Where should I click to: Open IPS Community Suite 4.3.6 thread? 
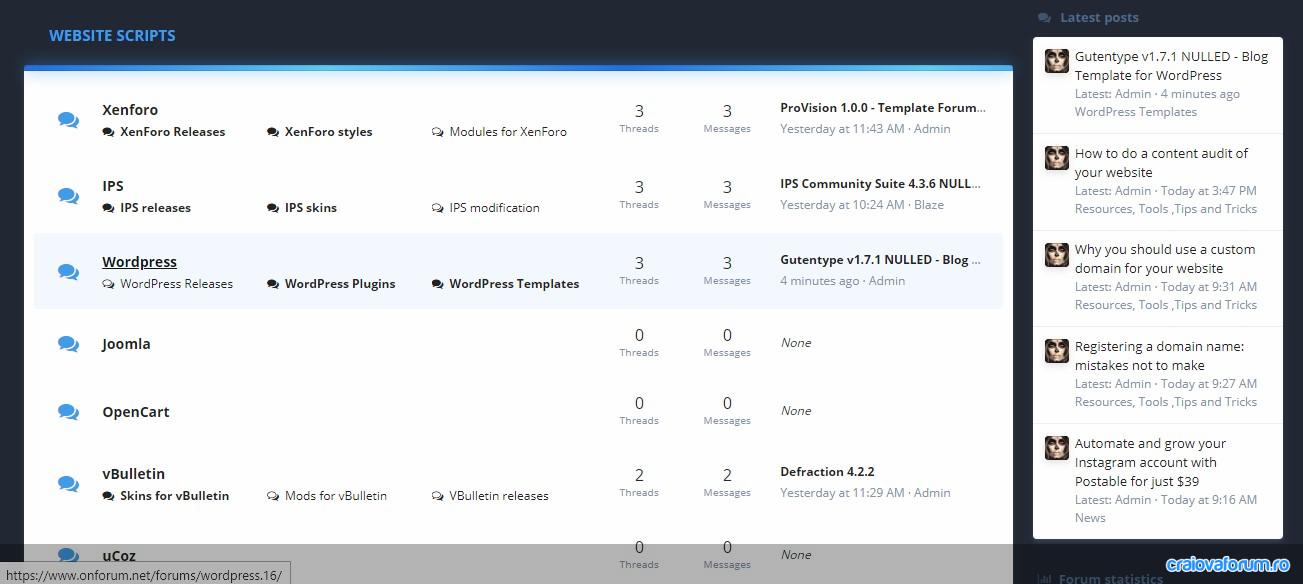[880, 184]
